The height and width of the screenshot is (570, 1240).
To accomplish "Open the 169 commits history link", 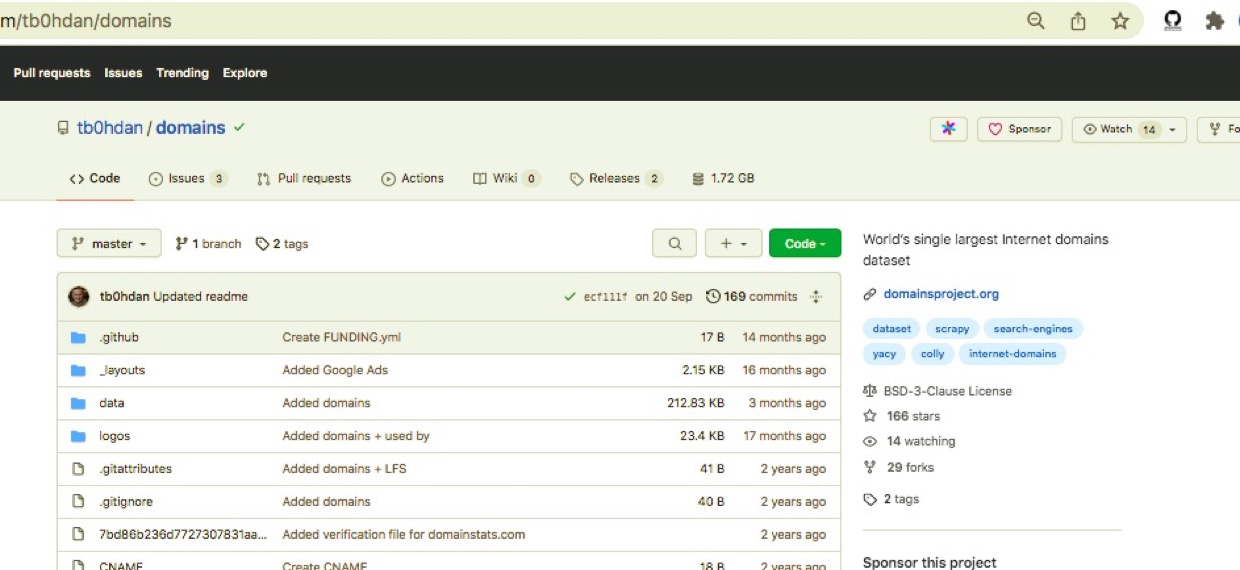I will point(752,296).
